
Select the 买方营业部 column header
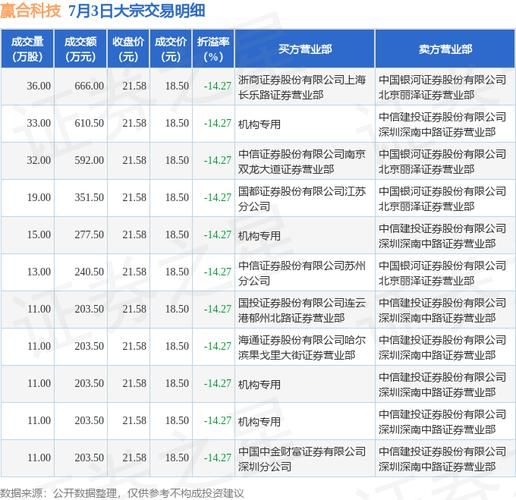pos(305,49)
